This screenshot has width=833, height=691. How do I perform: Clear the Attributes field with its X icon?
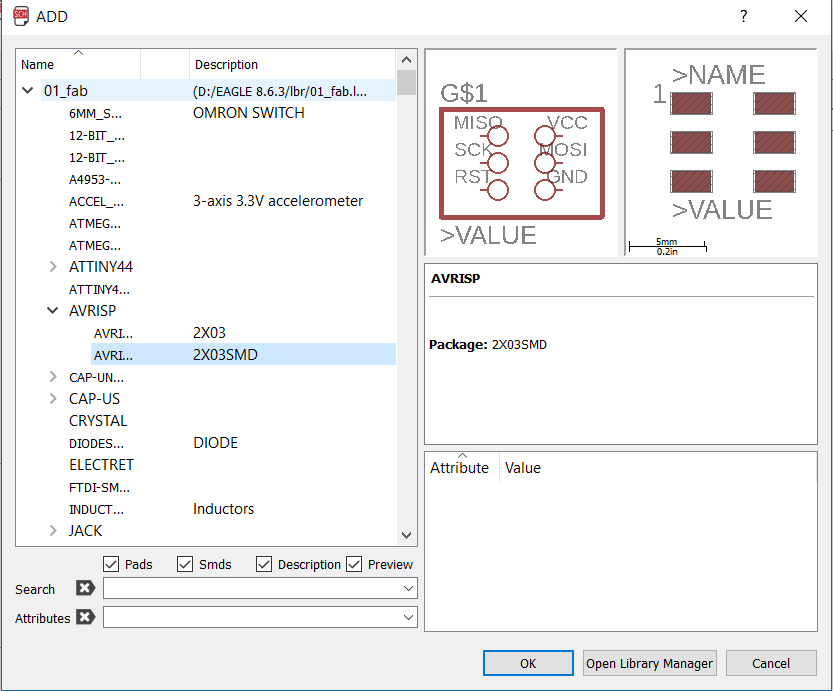point(85,617)
